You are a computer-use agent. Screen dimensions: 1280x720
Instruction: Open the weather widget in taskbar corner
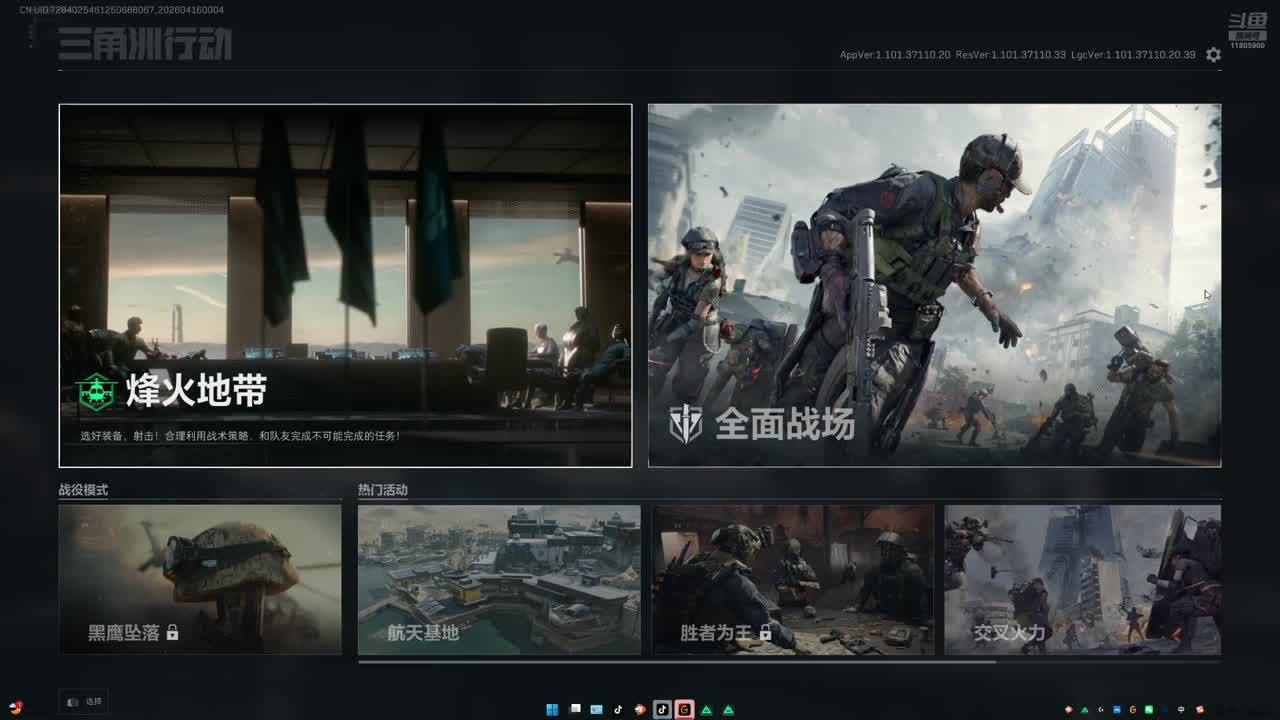click(15, 707)
